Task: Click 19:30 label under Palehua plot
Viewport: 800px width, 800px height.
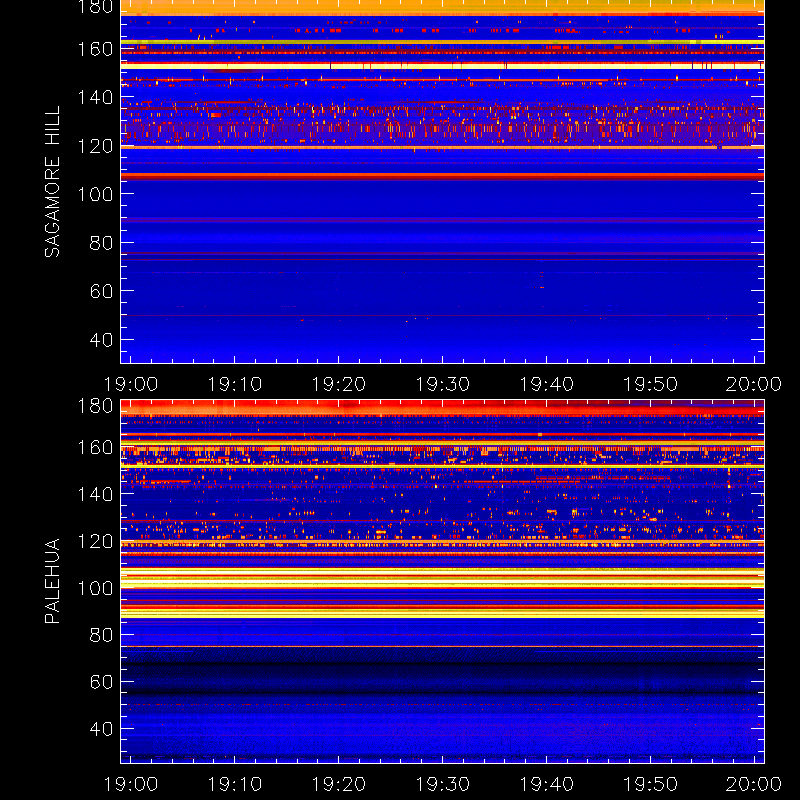Action: tap(442, 784)
